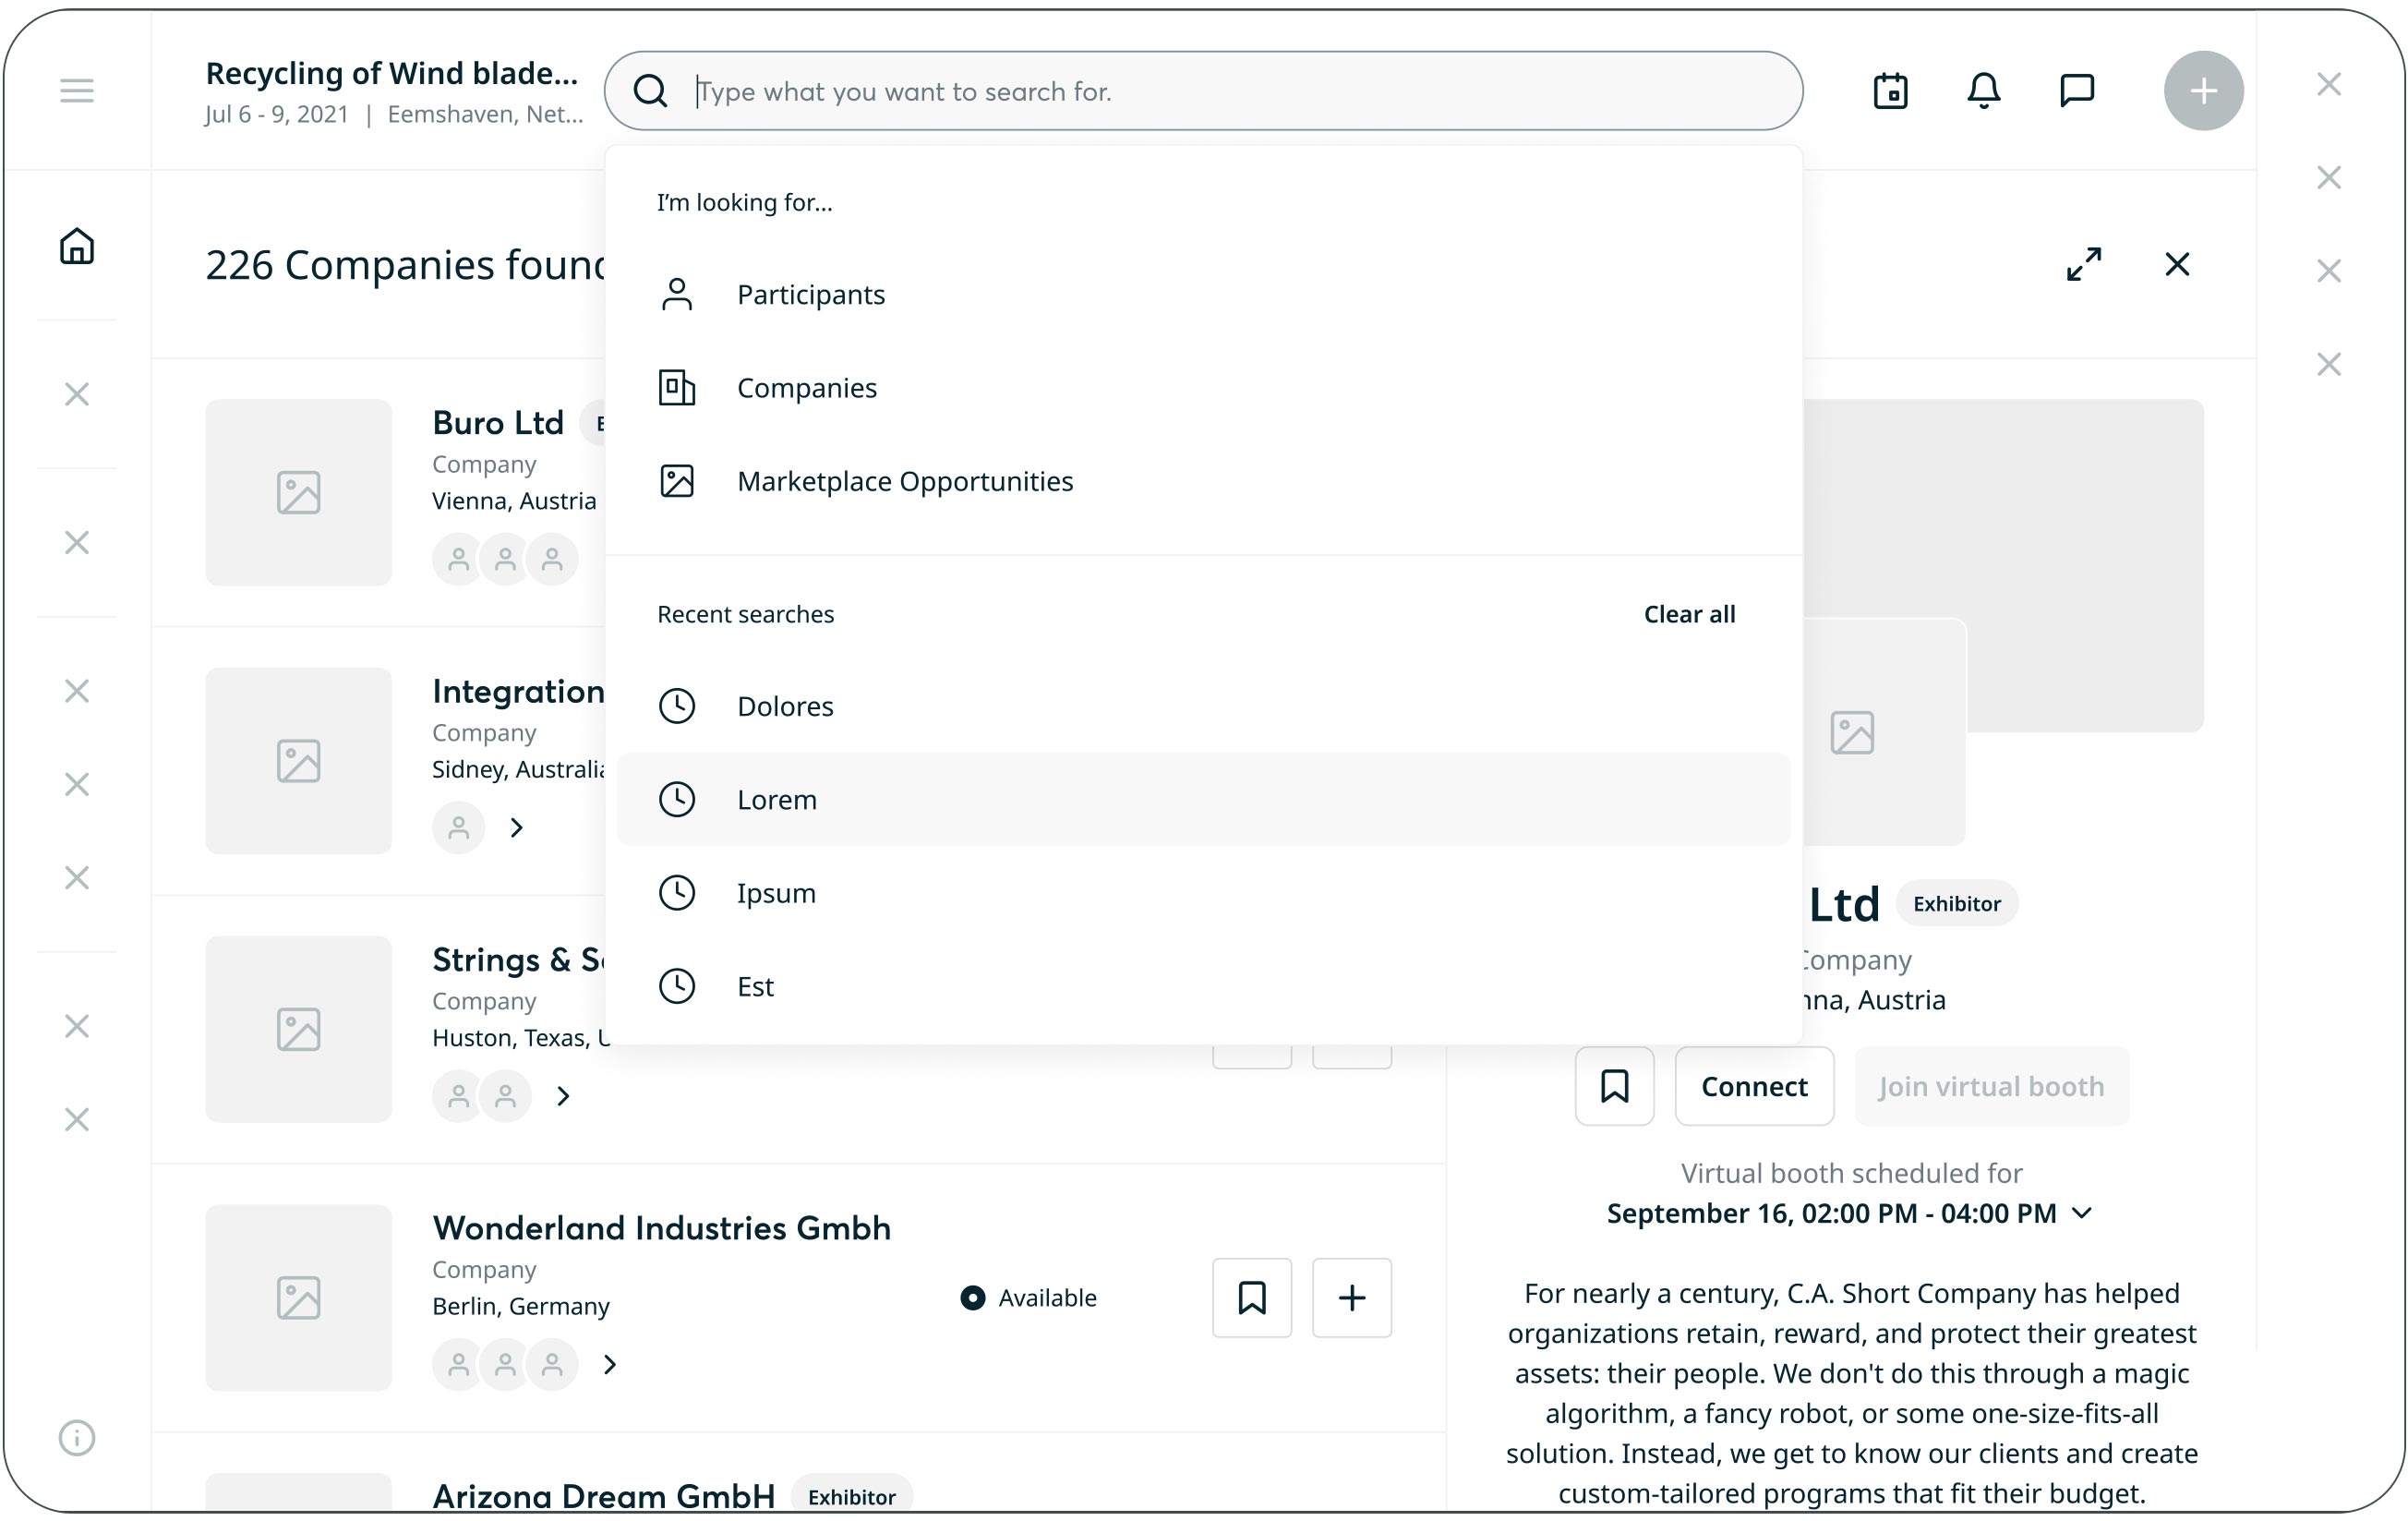Open the calendar icon in header
This screenshot has width=2408, height=1521.
coord(1890,91)
